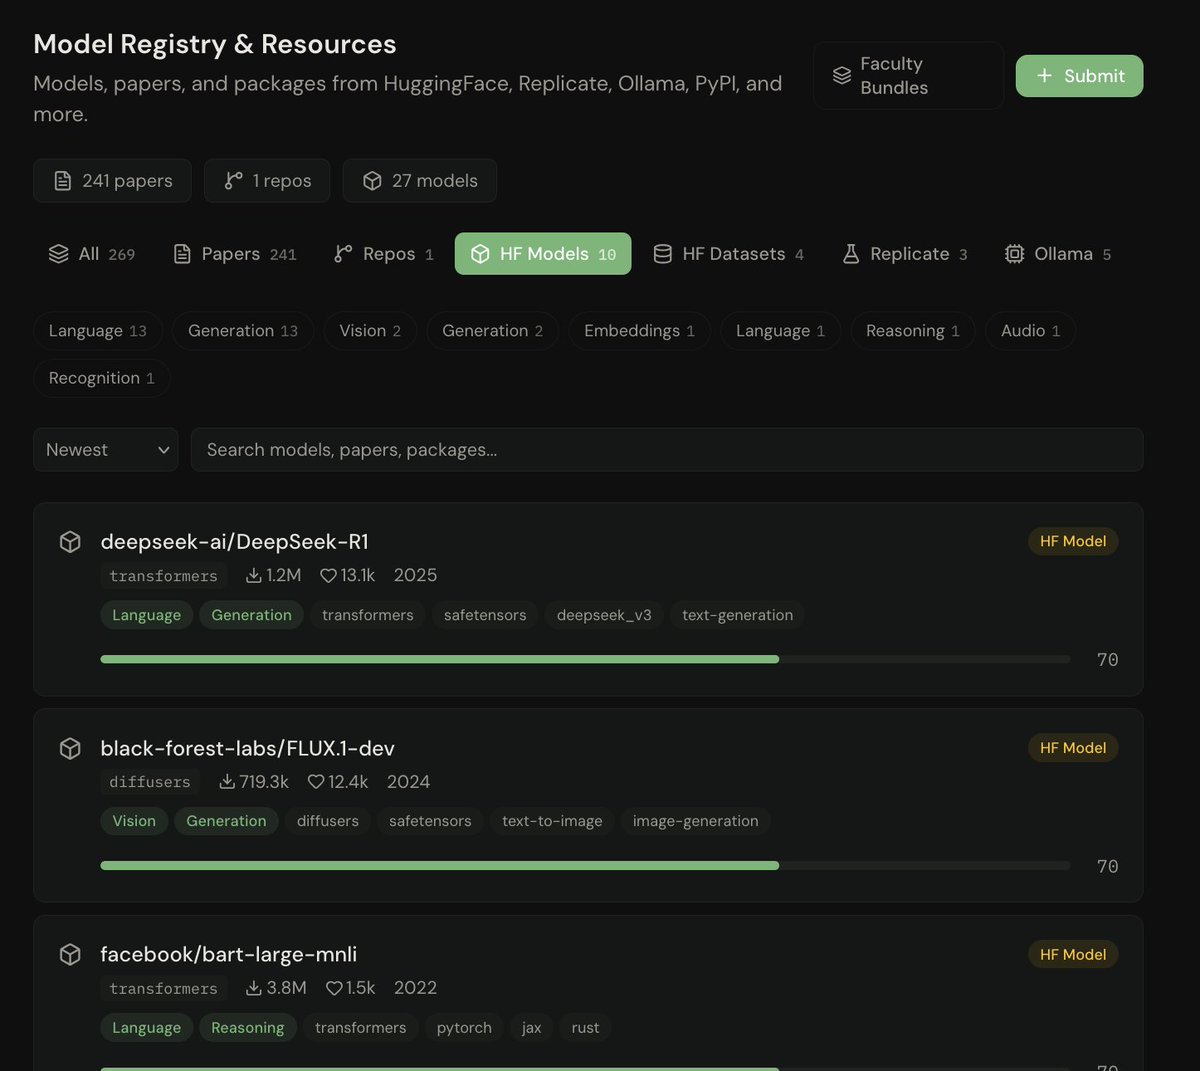This screenshot has width=1200, height=1071.
Task: Click the cube icon beside 27 models
Action: [372, 181]
